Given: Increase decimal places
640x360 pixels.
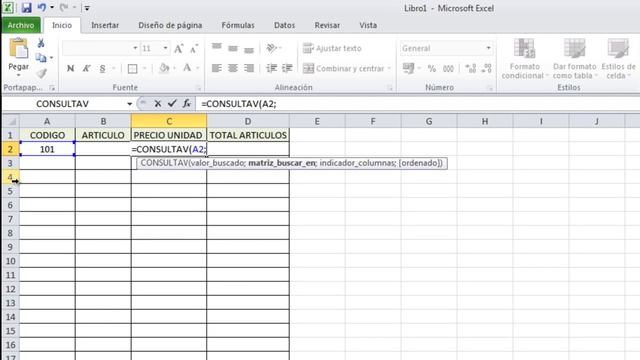Looking at the screenshot, I should tap(471, 68).
